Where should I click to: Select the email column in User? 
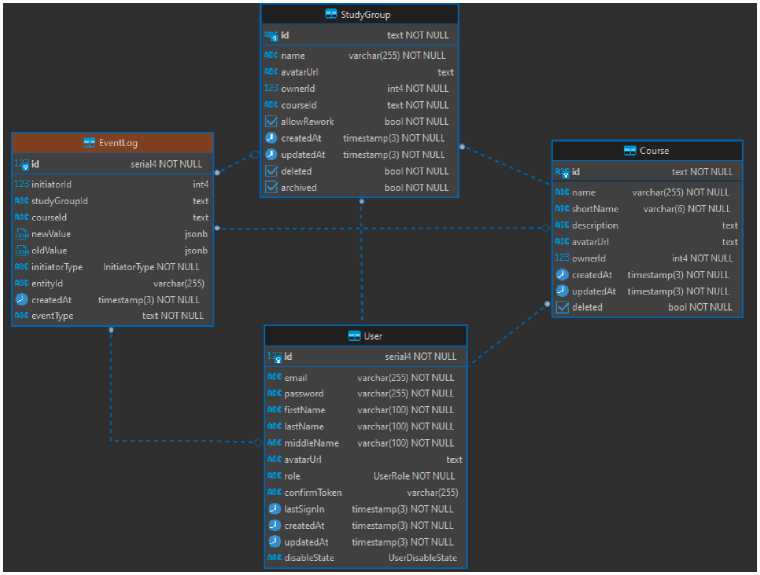pyautogui.click(x=296, y=378)
